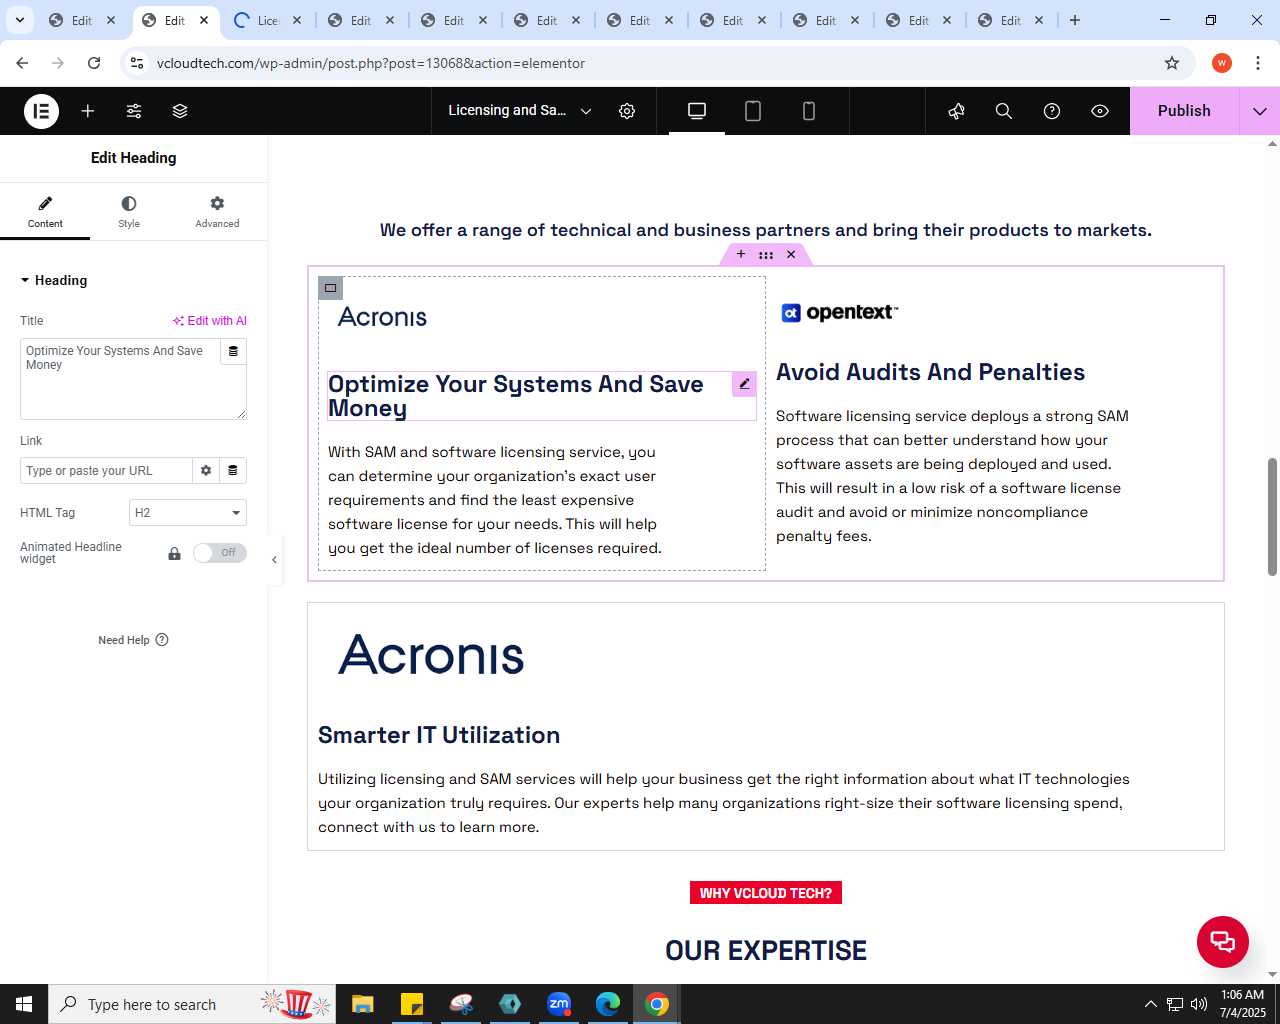Open the Help question mark icon
Screen dimensions: 1280x1024
pyautogui.click(x=1052, y=111)
